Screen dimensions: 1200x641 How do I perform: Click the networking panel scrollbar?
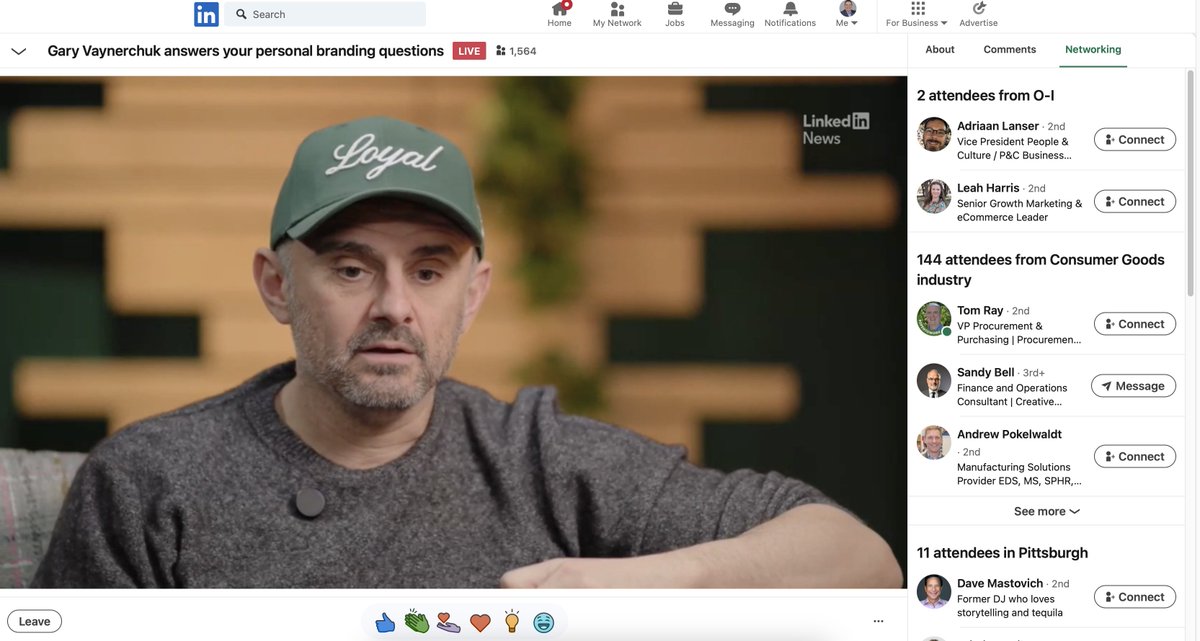pyautogui.click(x=1190, y=182)
